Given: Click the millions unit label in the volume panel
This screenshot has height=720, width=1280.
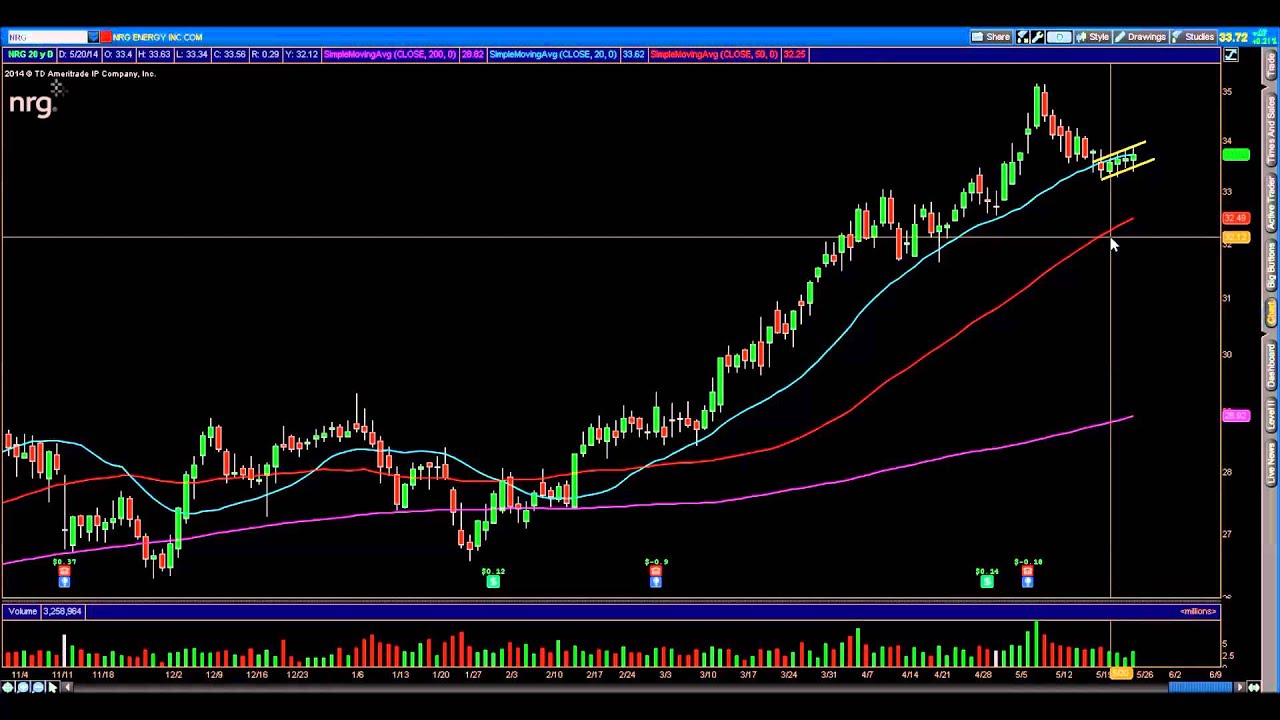Looking at the screenshot, I should 1197,611.
